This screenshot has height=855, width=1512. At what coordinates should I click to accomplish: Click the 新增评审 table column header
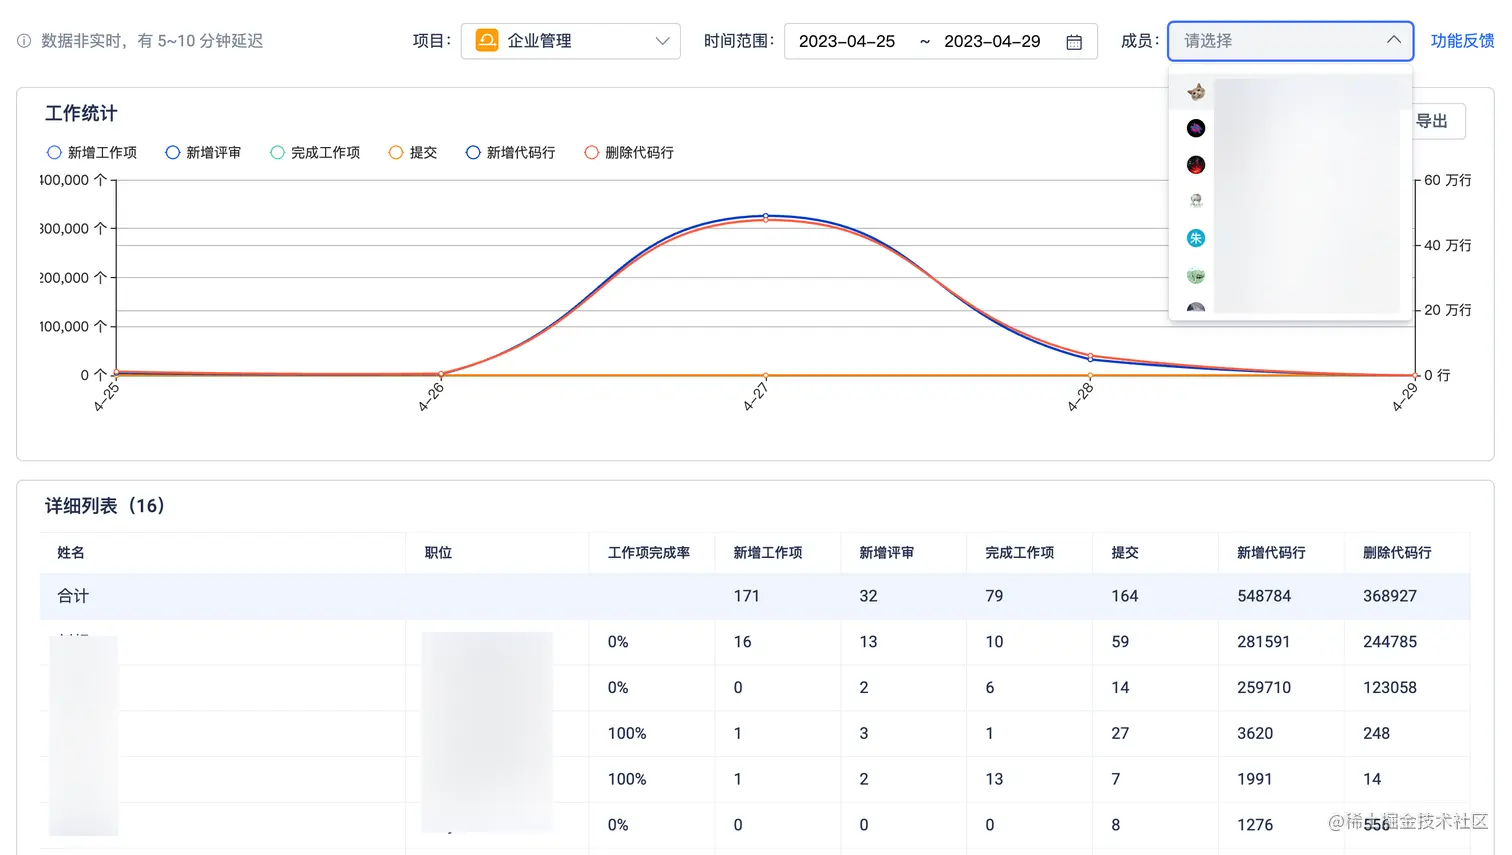point(887,553)
